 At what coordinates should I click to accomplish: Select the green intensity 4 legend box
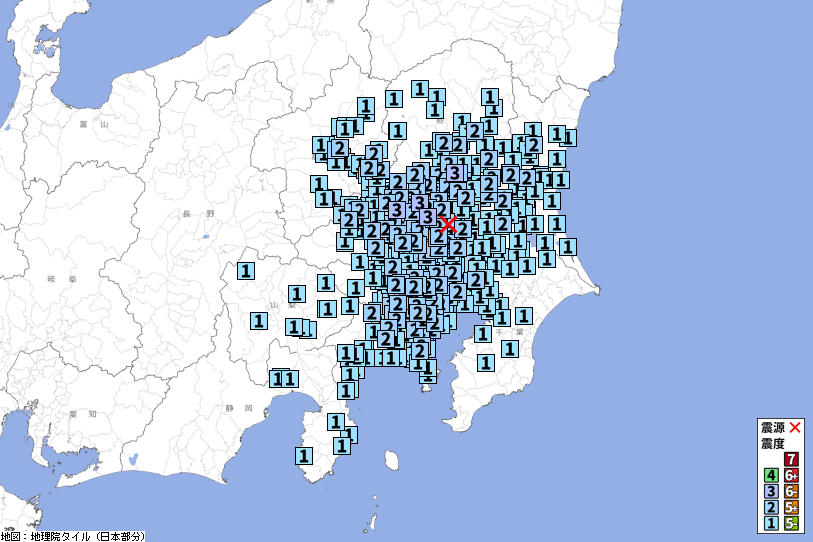pyautogui.click(x=771, y=475)
